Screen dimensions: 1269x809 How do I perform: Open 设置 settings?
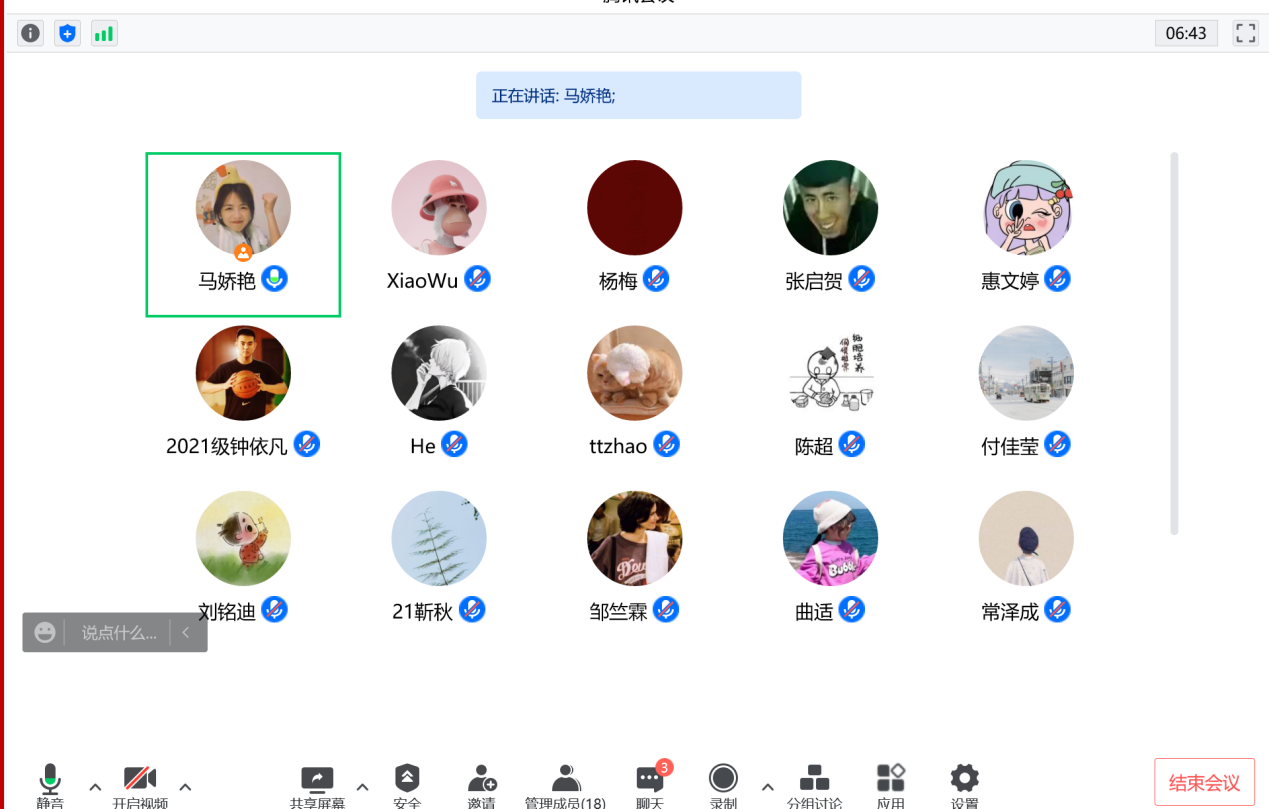click(964, 783)
